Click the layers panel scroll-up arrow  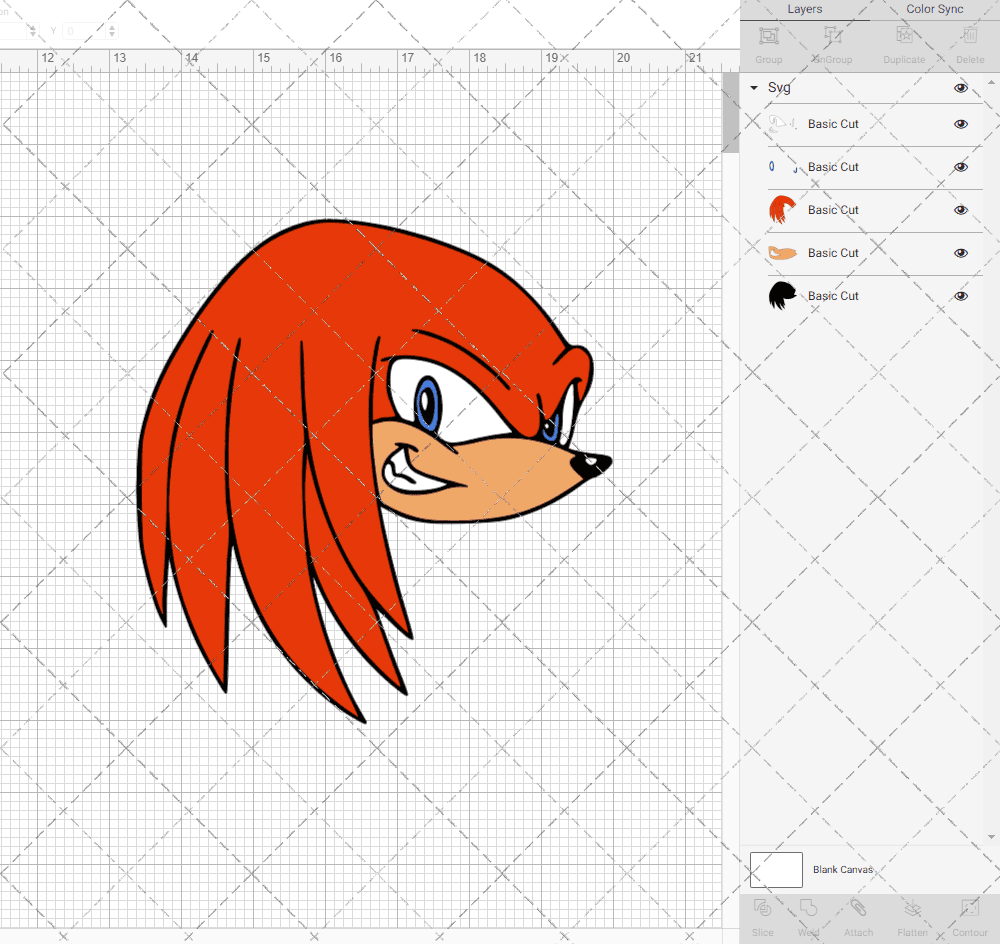click(990, 83)
